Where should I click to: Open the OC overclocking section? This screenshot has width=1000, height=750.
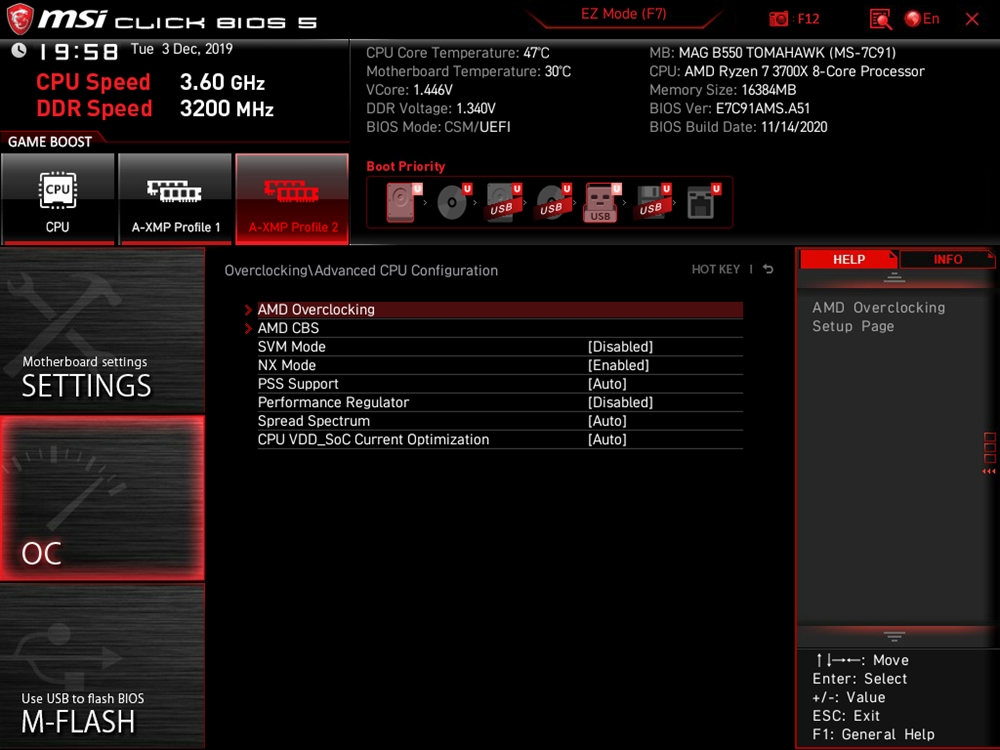(x=103, y=498)
